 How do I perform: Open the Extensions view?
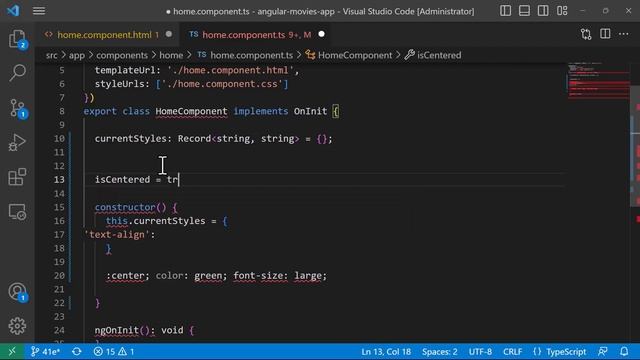pos(17,177)
